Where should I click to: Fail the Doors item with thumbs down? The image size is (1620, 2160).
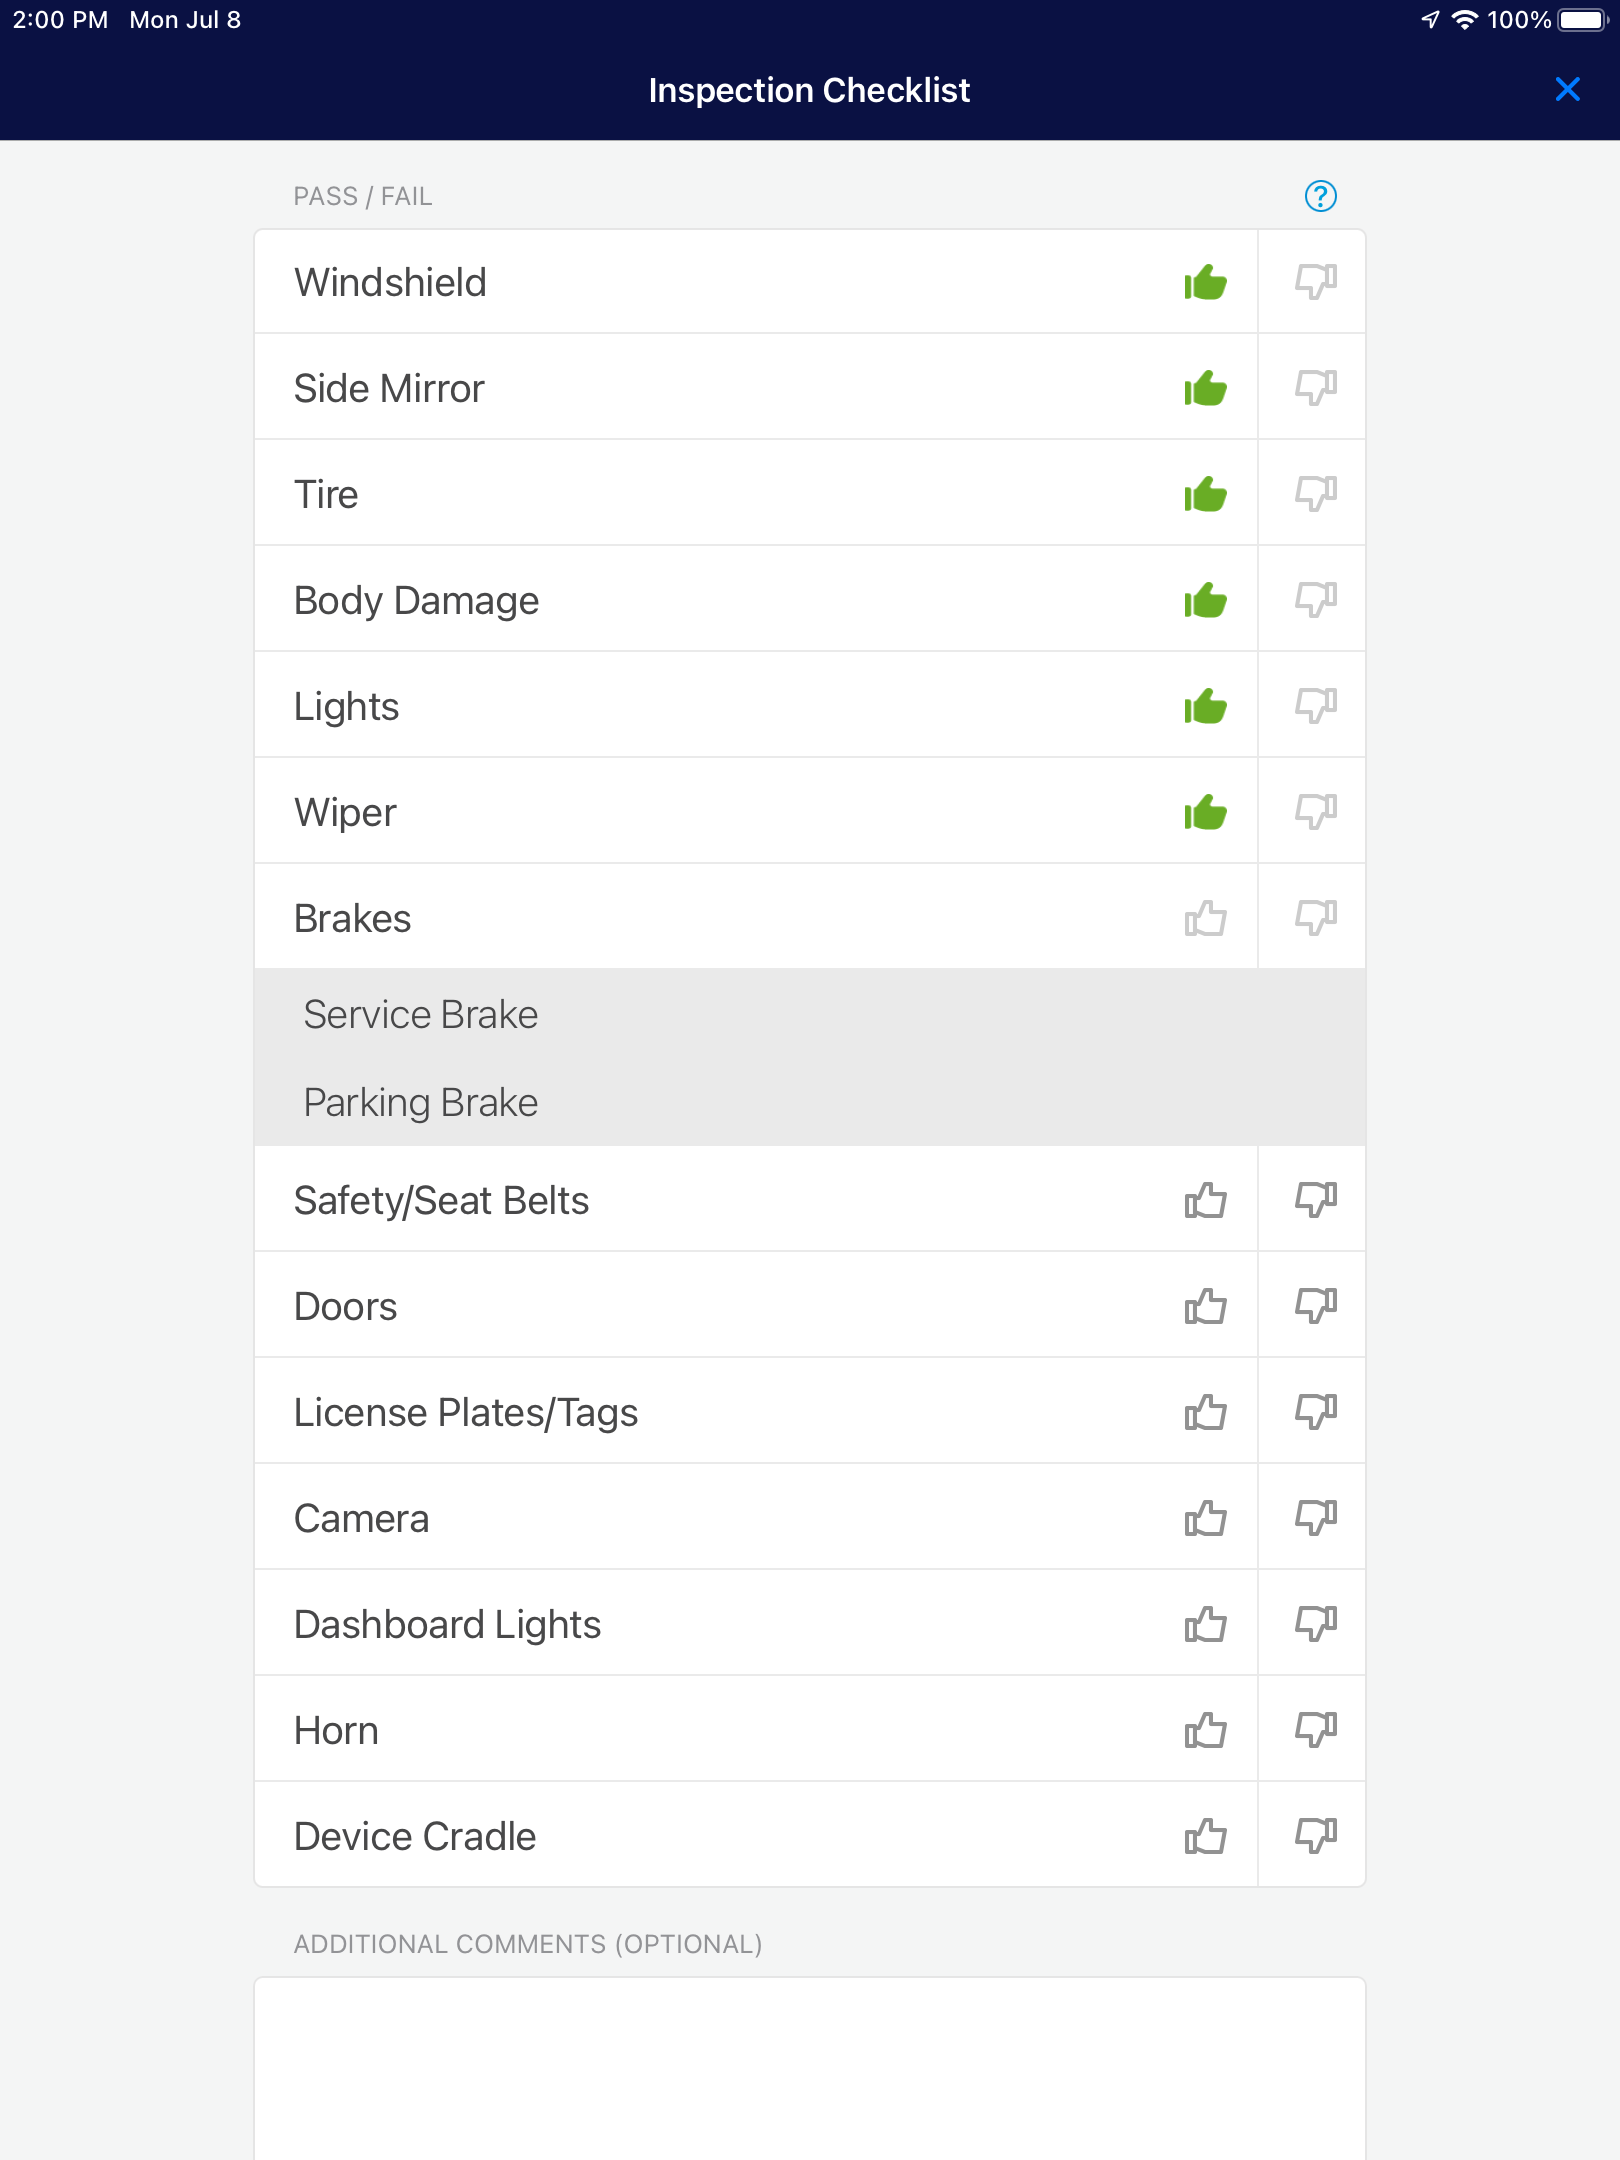click(x=1315, y=1305)
